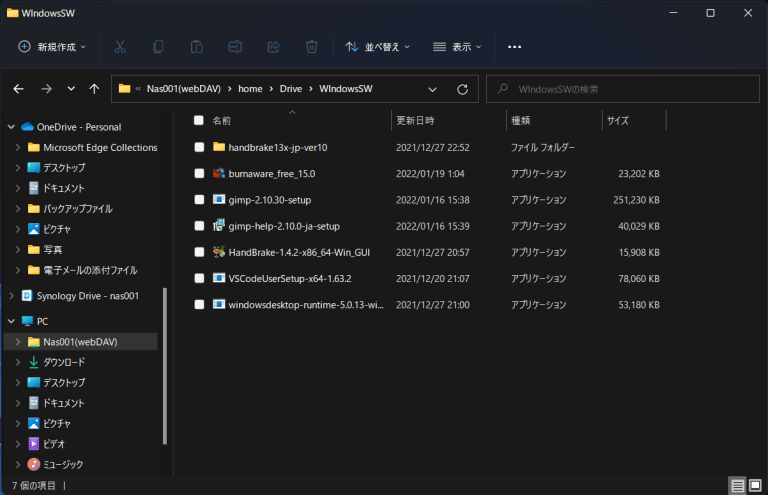Sort by the 更新日時 column header
The height and width of the screenshot is (495, 768).
(x=415, y=120)
